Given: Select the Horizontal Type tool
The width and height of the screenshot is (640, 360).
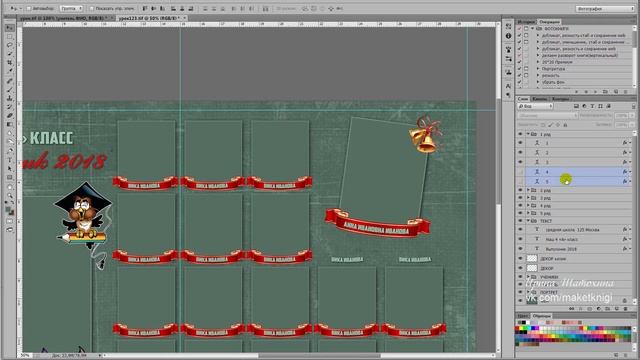Looking at the screenshot, I should (9, 160).
